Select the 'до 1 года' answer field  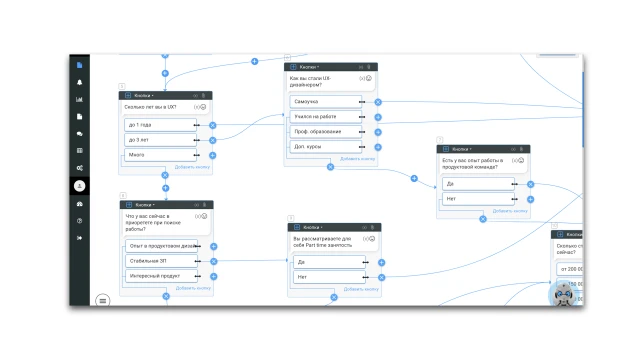tap(160, 125)
